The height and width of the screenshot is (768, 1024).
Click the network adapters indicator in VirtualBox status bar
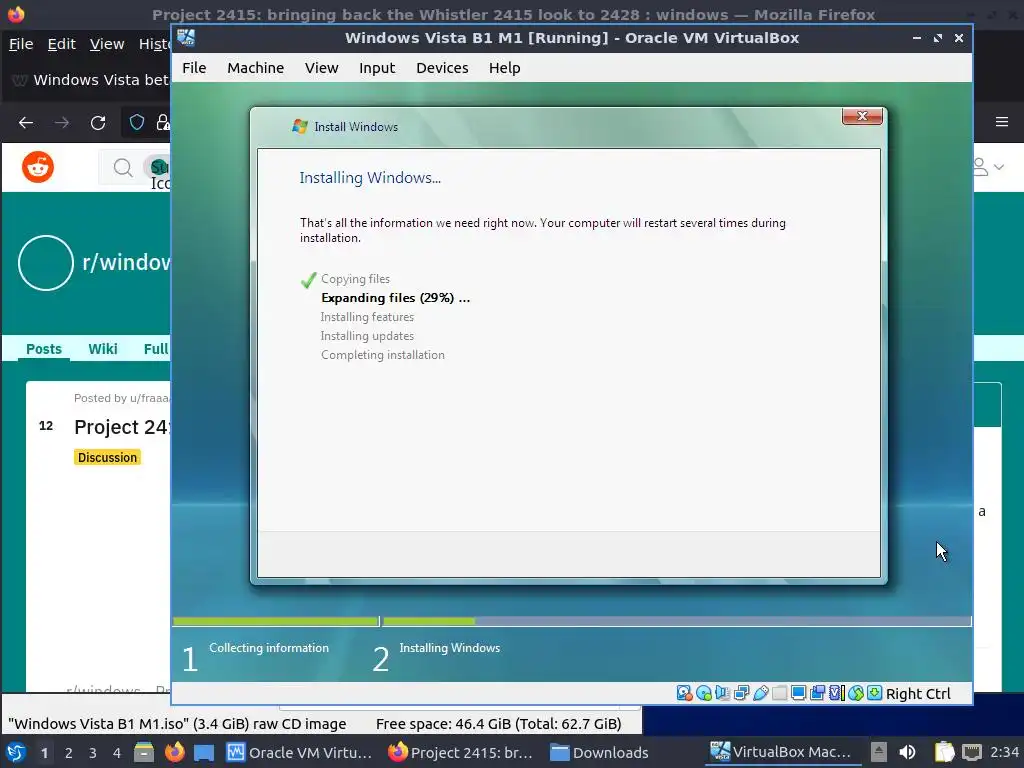[741, 694]
